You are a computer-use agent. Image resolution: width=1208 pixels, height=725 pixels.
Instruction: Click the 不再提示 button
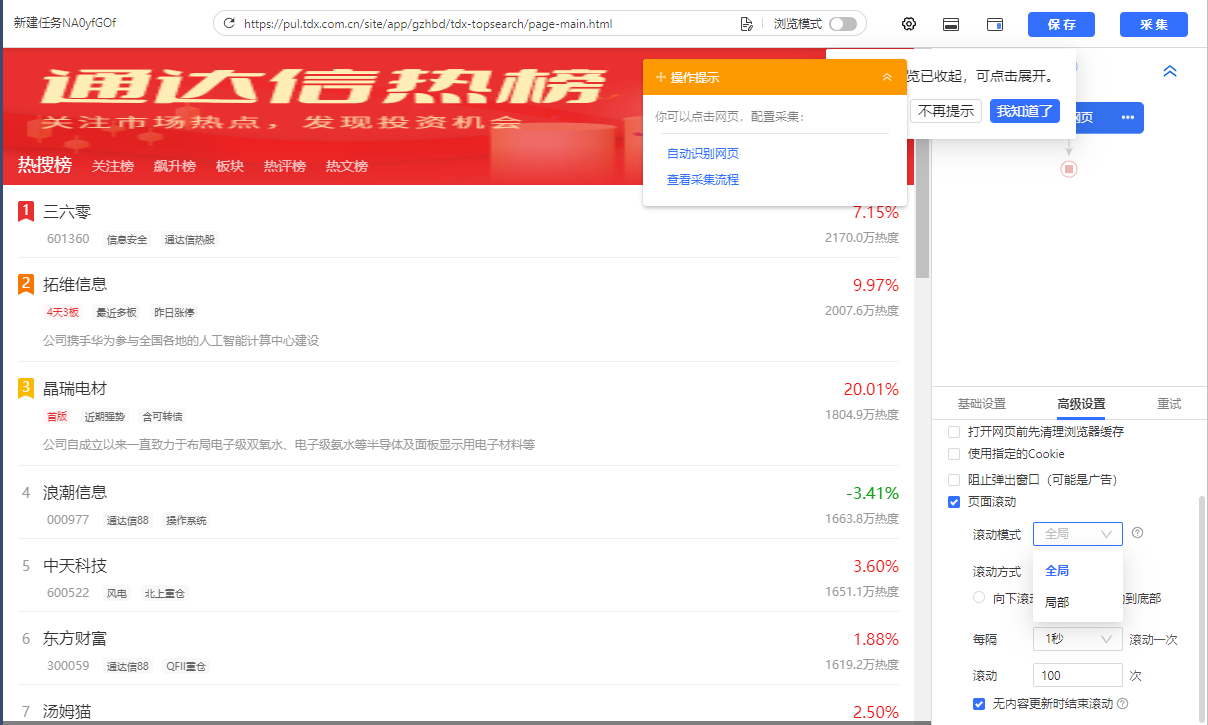946,111
